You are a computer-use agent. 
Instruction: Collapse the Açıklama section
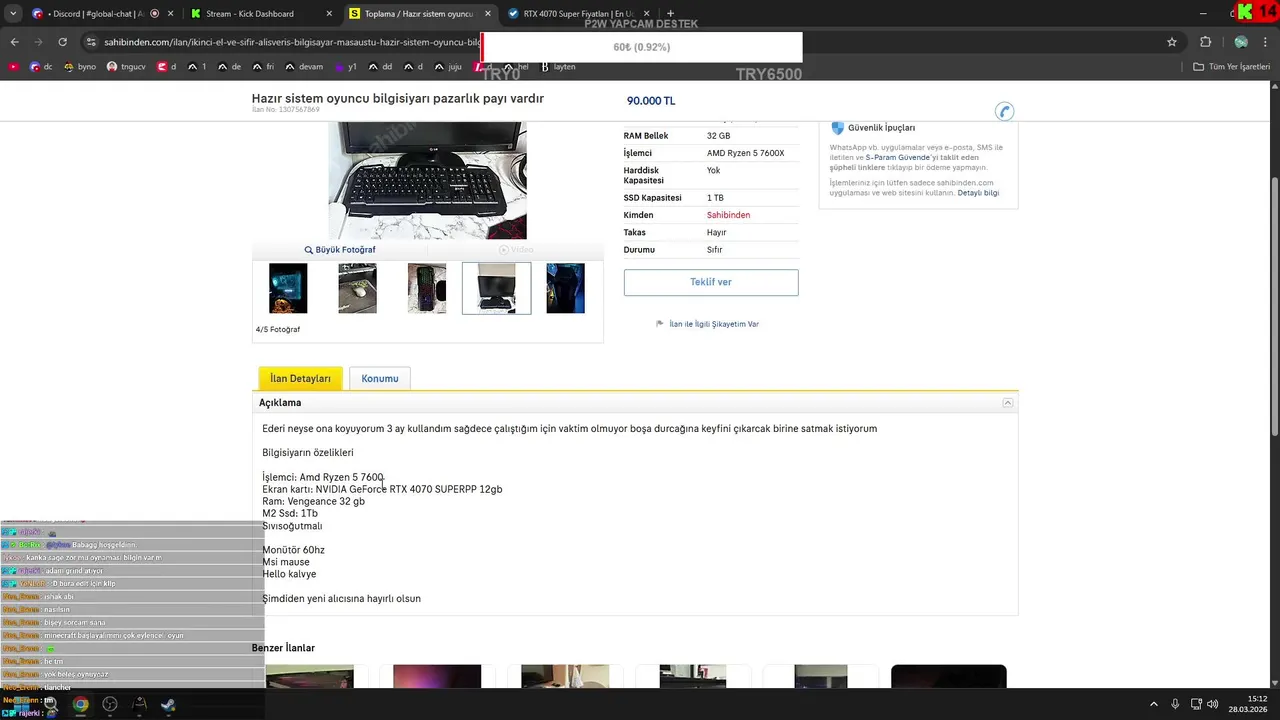1008,403
